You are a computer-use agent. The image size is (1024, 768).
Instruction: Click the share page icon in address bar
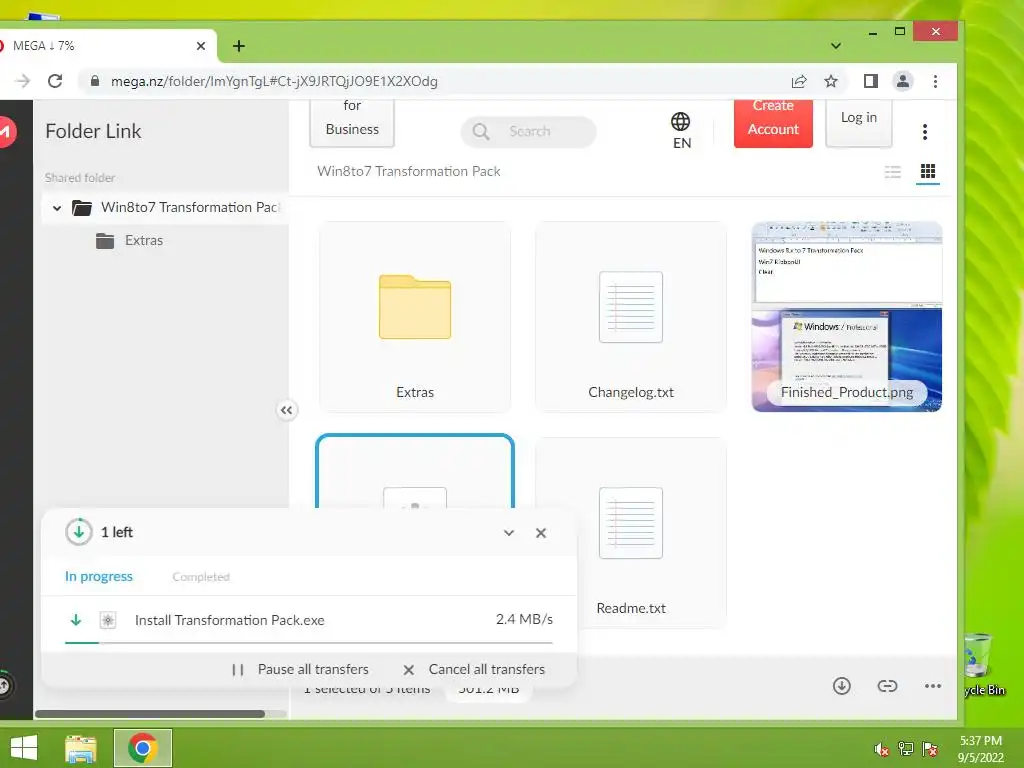click(x=799, y=81)
